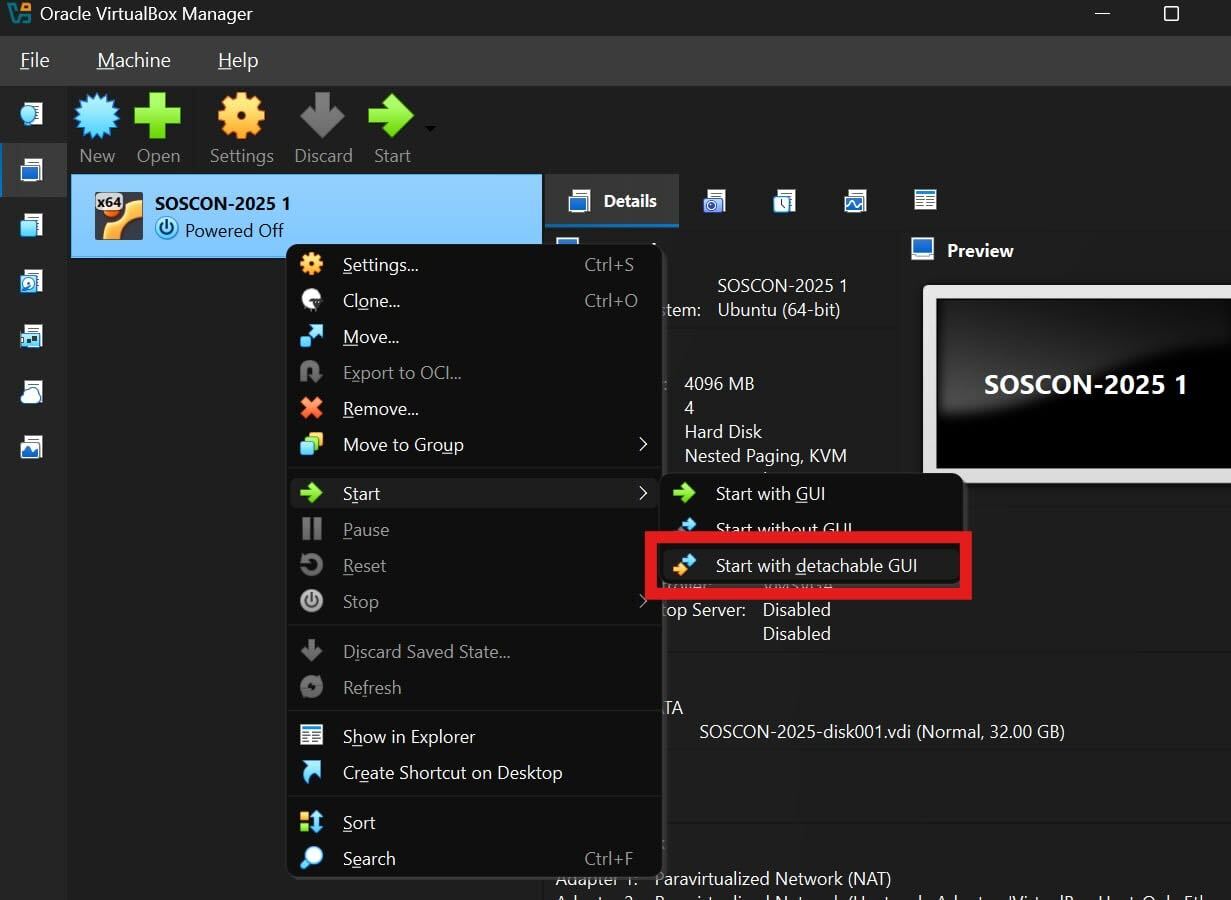Open Settings from the gear toolbar icon

(x=241, y=119)
